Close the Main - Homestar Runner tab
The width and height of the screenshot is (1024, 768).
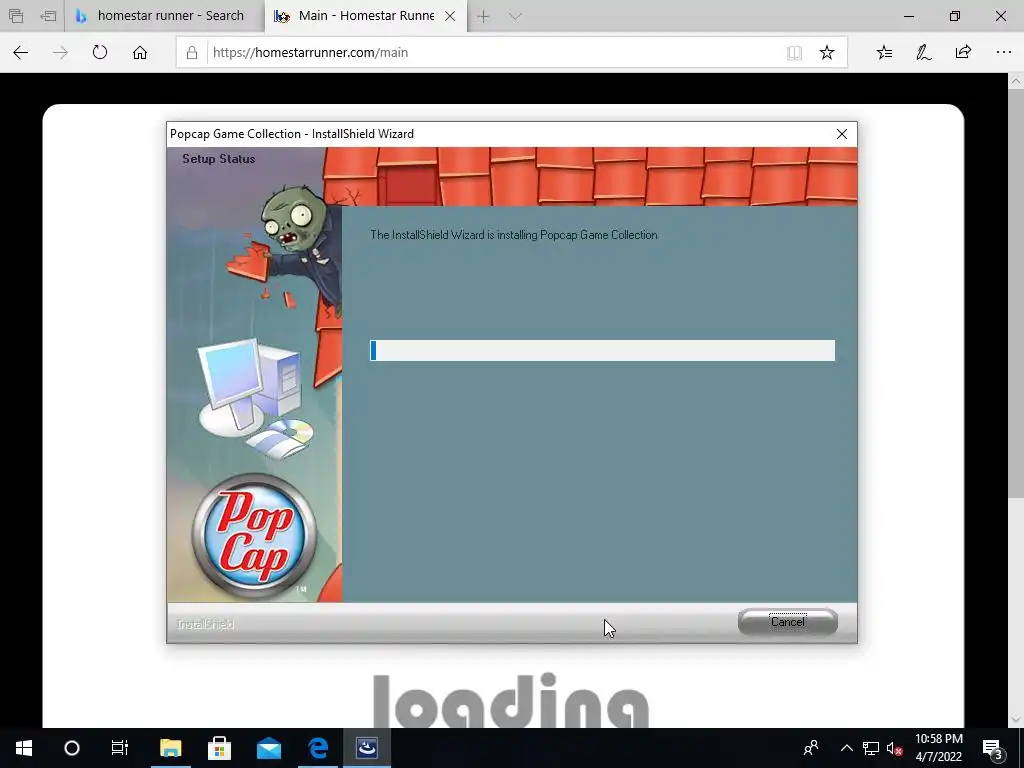tap(450, 16)
